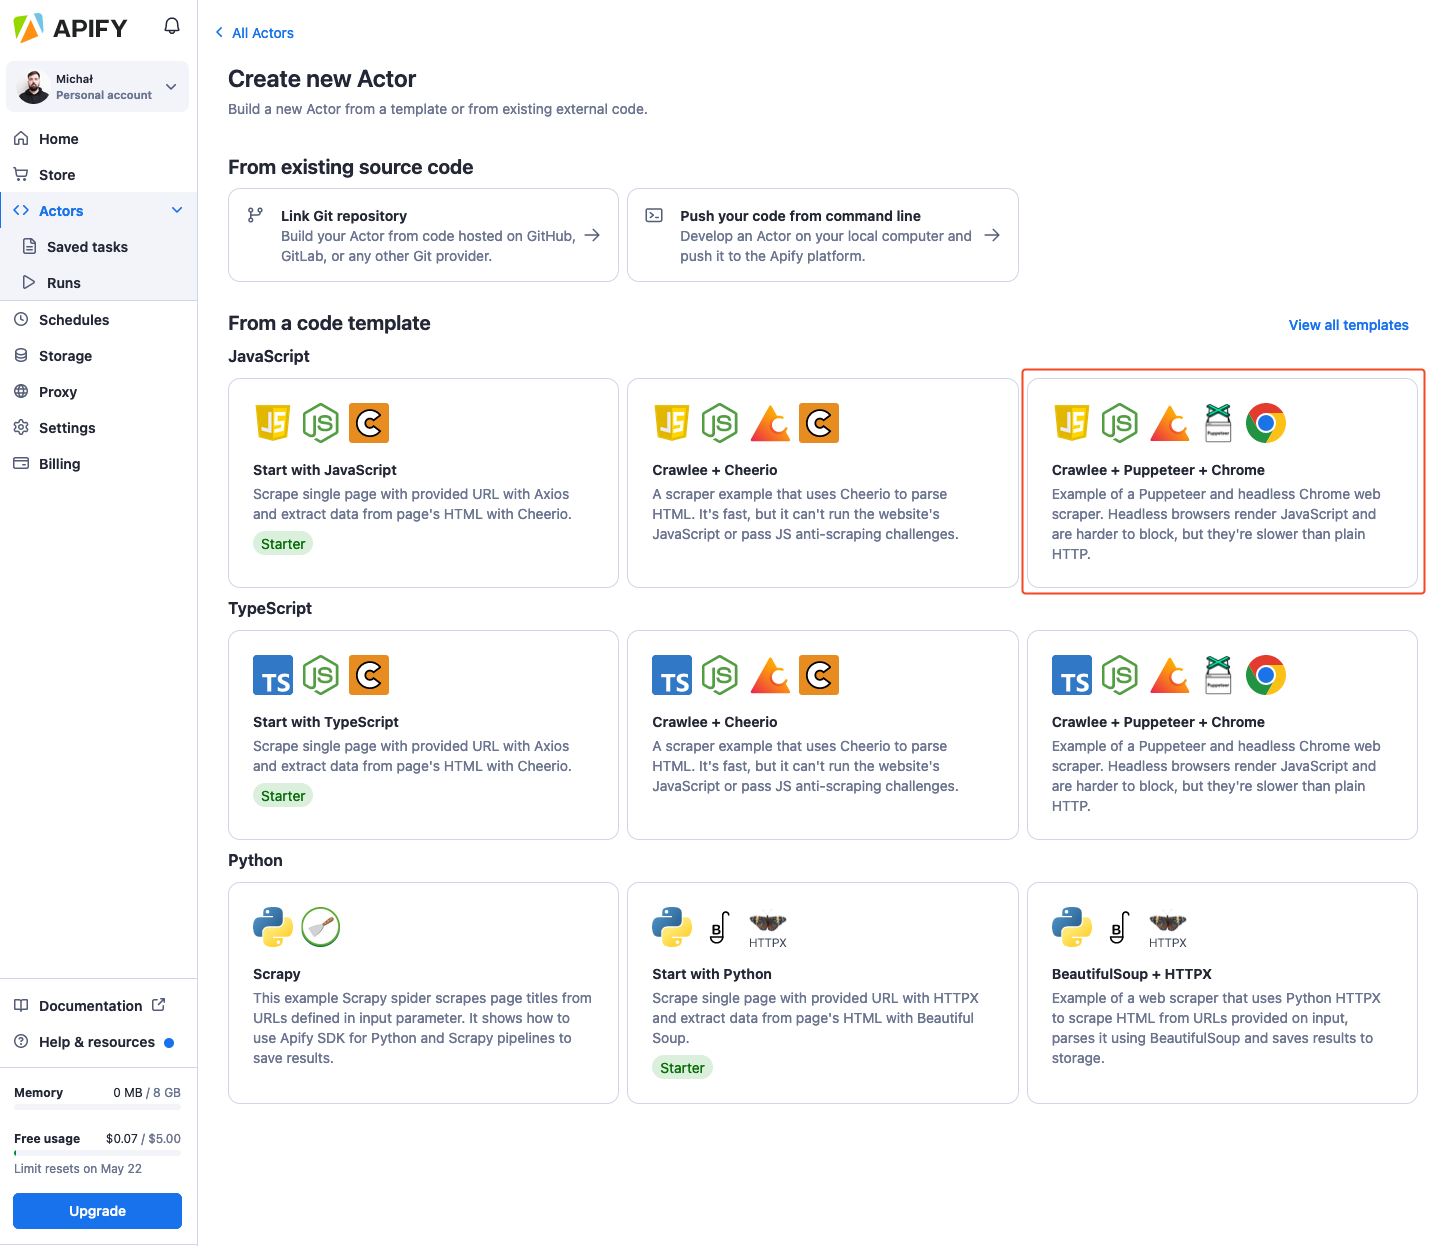Open external Documentation link icon
The width and height of the screenshot is (1455, 1246).
(x=158, y=1005)
